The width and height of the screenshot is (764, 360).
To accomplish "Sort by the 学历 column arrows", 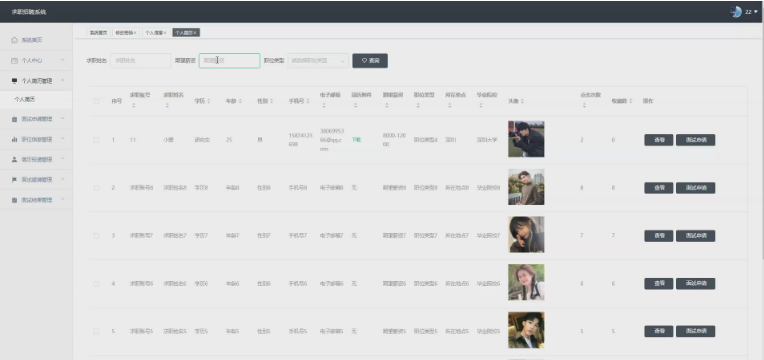I will click(209, 101).
